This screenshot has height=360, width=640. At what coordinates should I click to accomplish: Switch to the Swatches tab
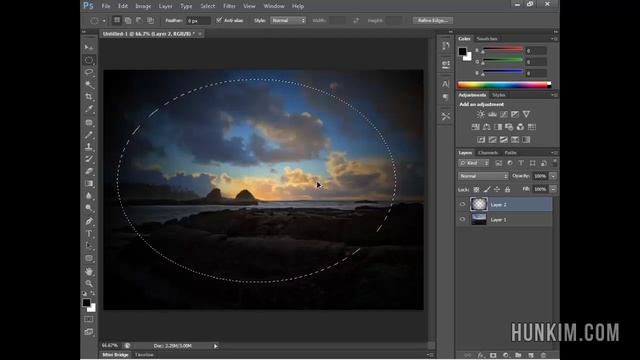tap(487, 39)
